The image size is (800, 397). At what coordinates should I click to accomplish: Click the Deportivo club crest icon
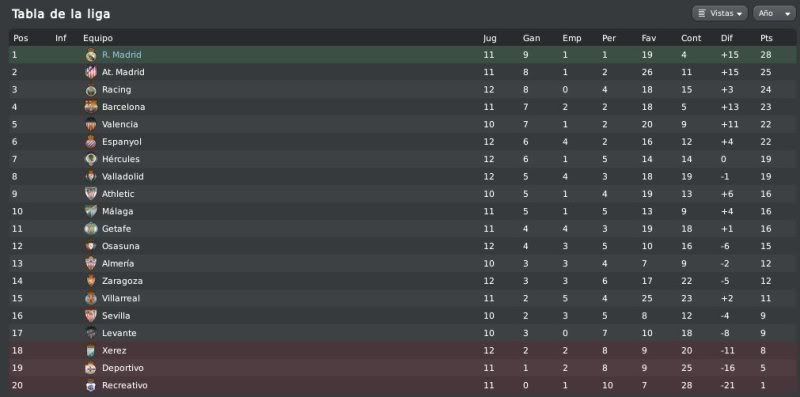[91, 367]
